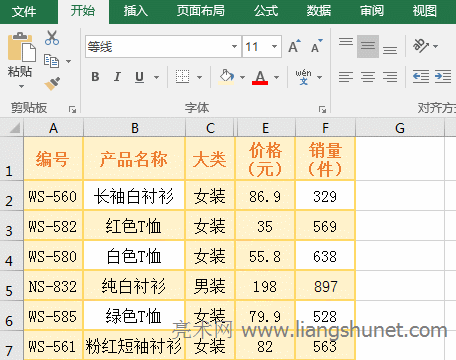
Task: Open the font size dropdown
Action: click(275, 46)
